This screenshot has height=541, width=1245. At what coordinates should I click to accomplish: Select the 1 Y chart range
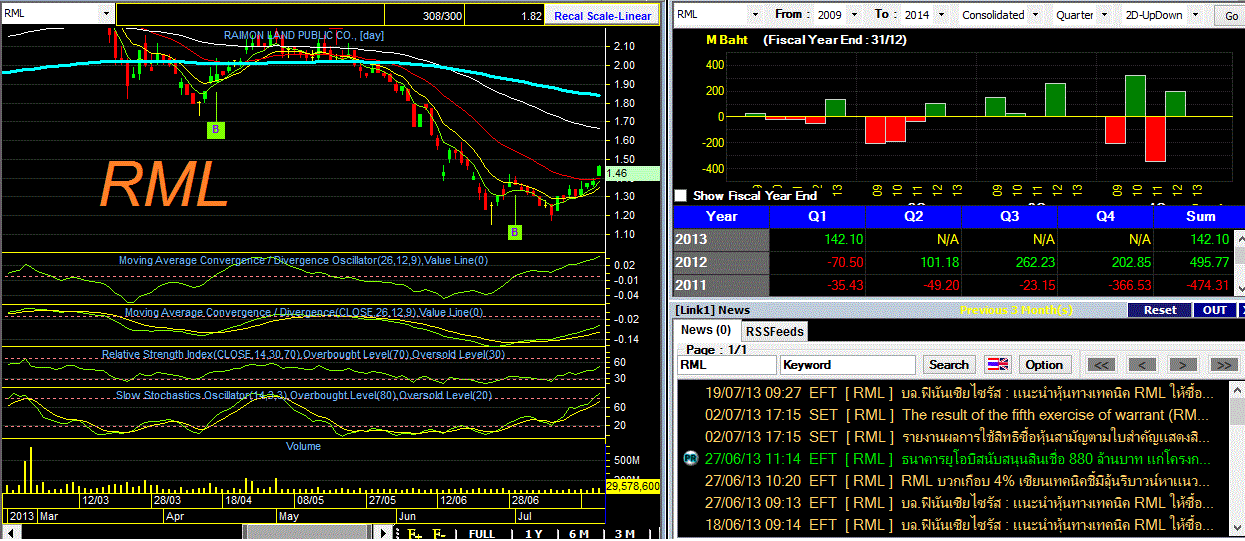point(534,535)
